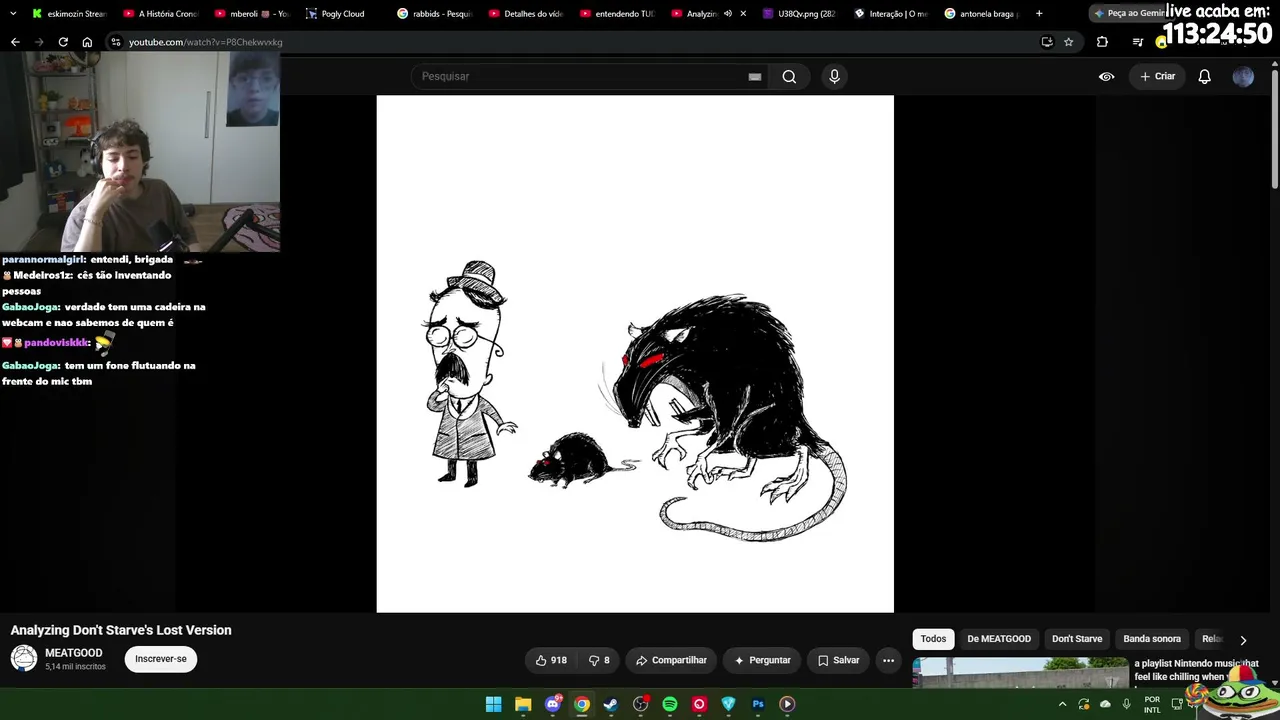The width and height of the screenshot is (1280, 720).
Task: Open the three-dot more actions menu
Action: 888,660
